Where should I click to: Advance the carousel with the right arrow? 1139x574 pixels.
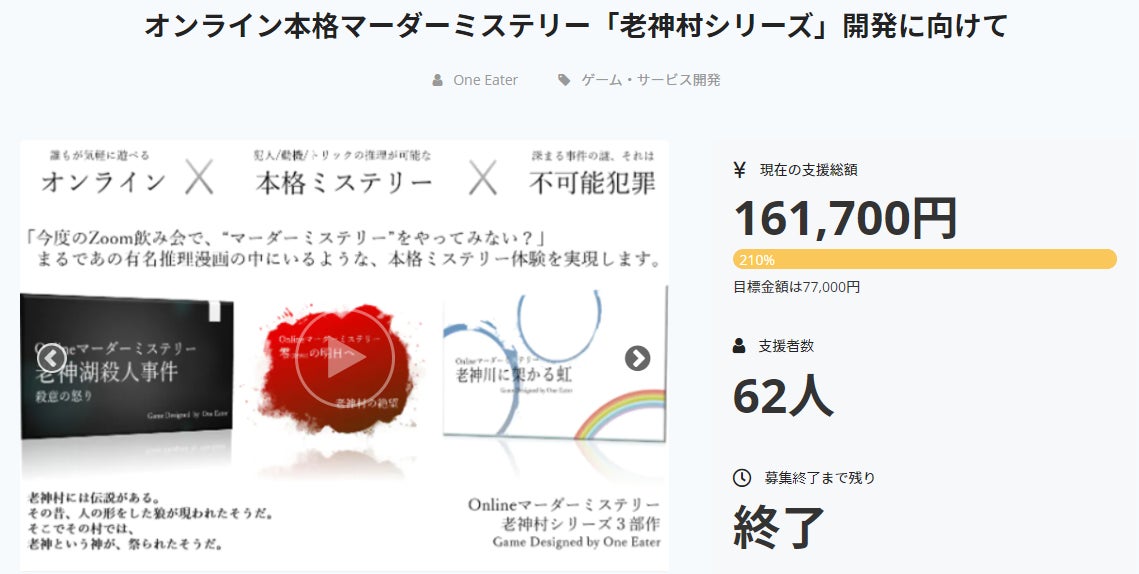(x=637, y=358)
